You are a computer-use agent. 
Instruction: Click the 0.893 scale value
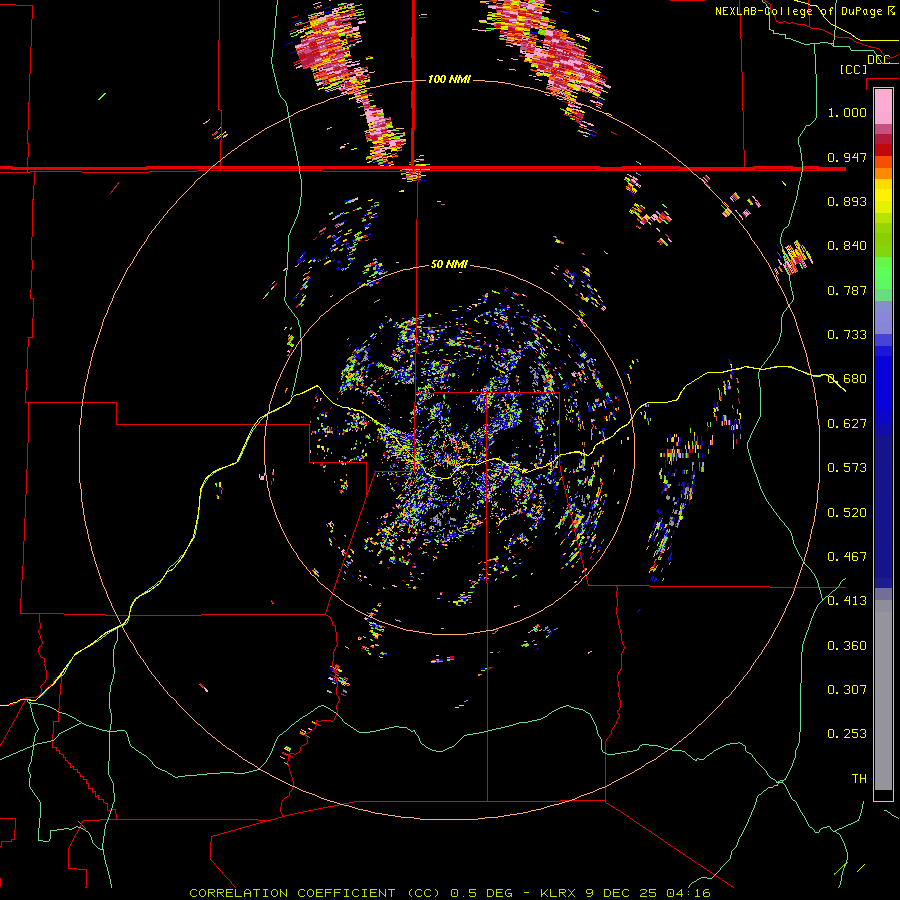pyautogui.click(x=847, y=201)
